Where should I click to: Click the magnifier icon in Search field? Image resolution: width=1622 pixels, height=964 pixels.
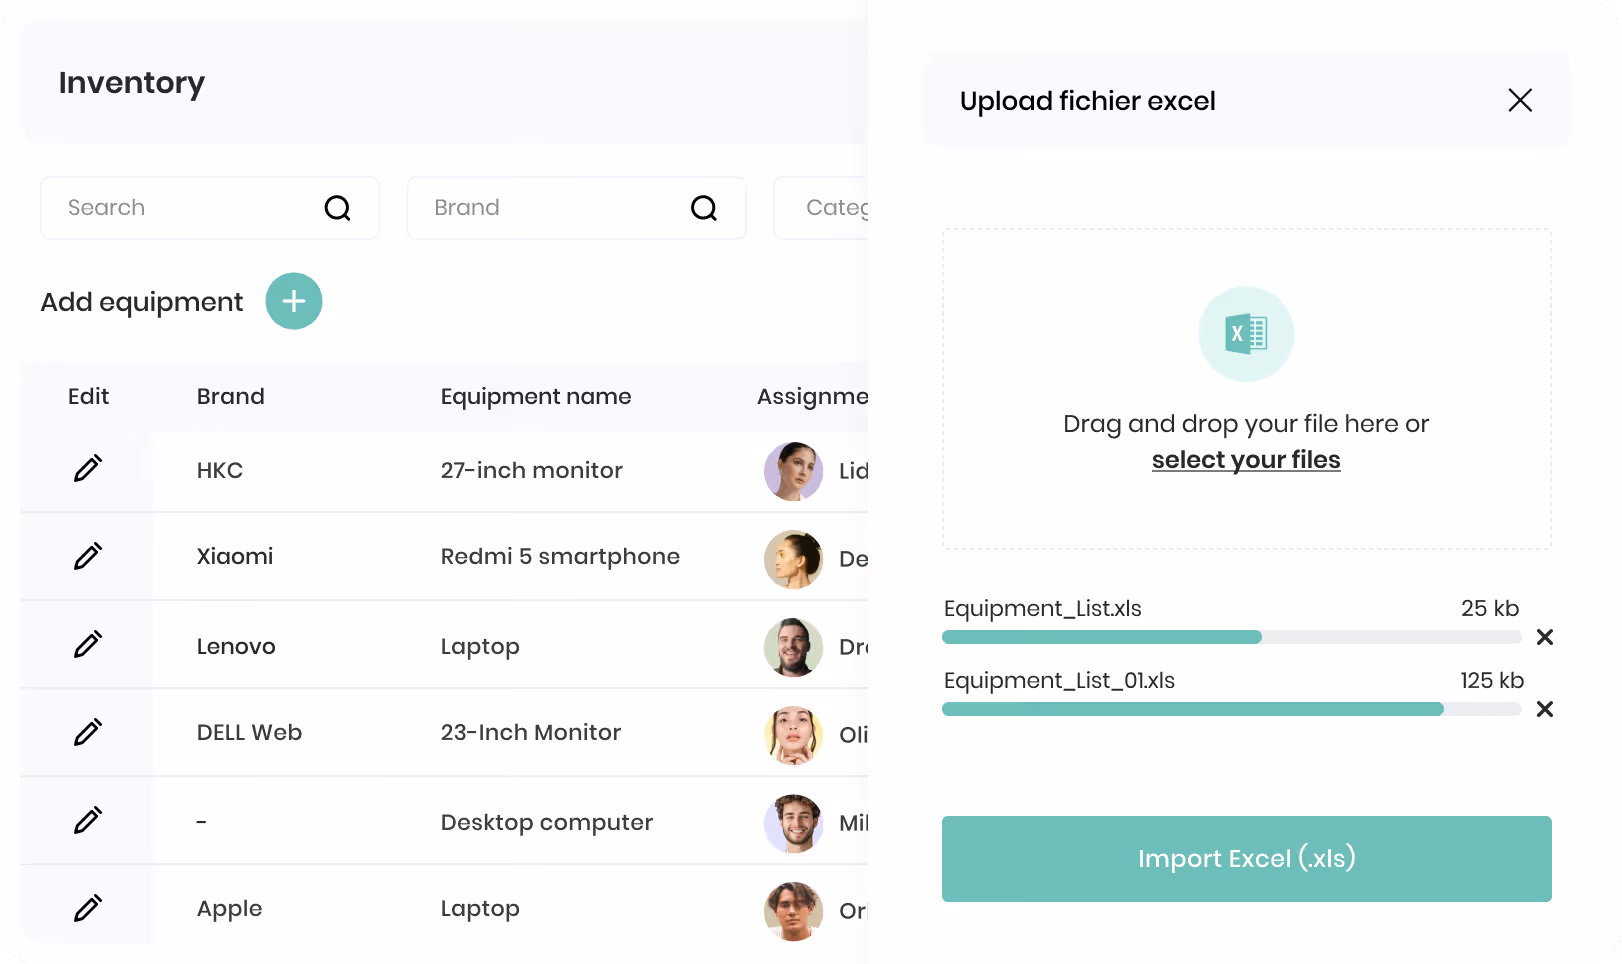click(x=338, y=208)
